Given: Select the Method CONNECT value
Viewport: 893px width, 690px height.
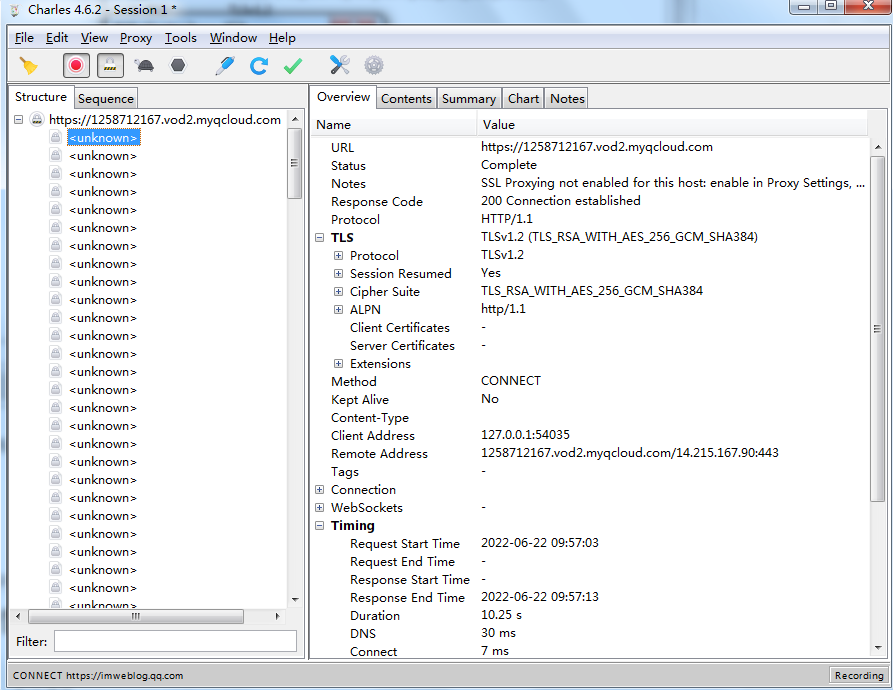Looking at the screenshot, I should 511,381.
